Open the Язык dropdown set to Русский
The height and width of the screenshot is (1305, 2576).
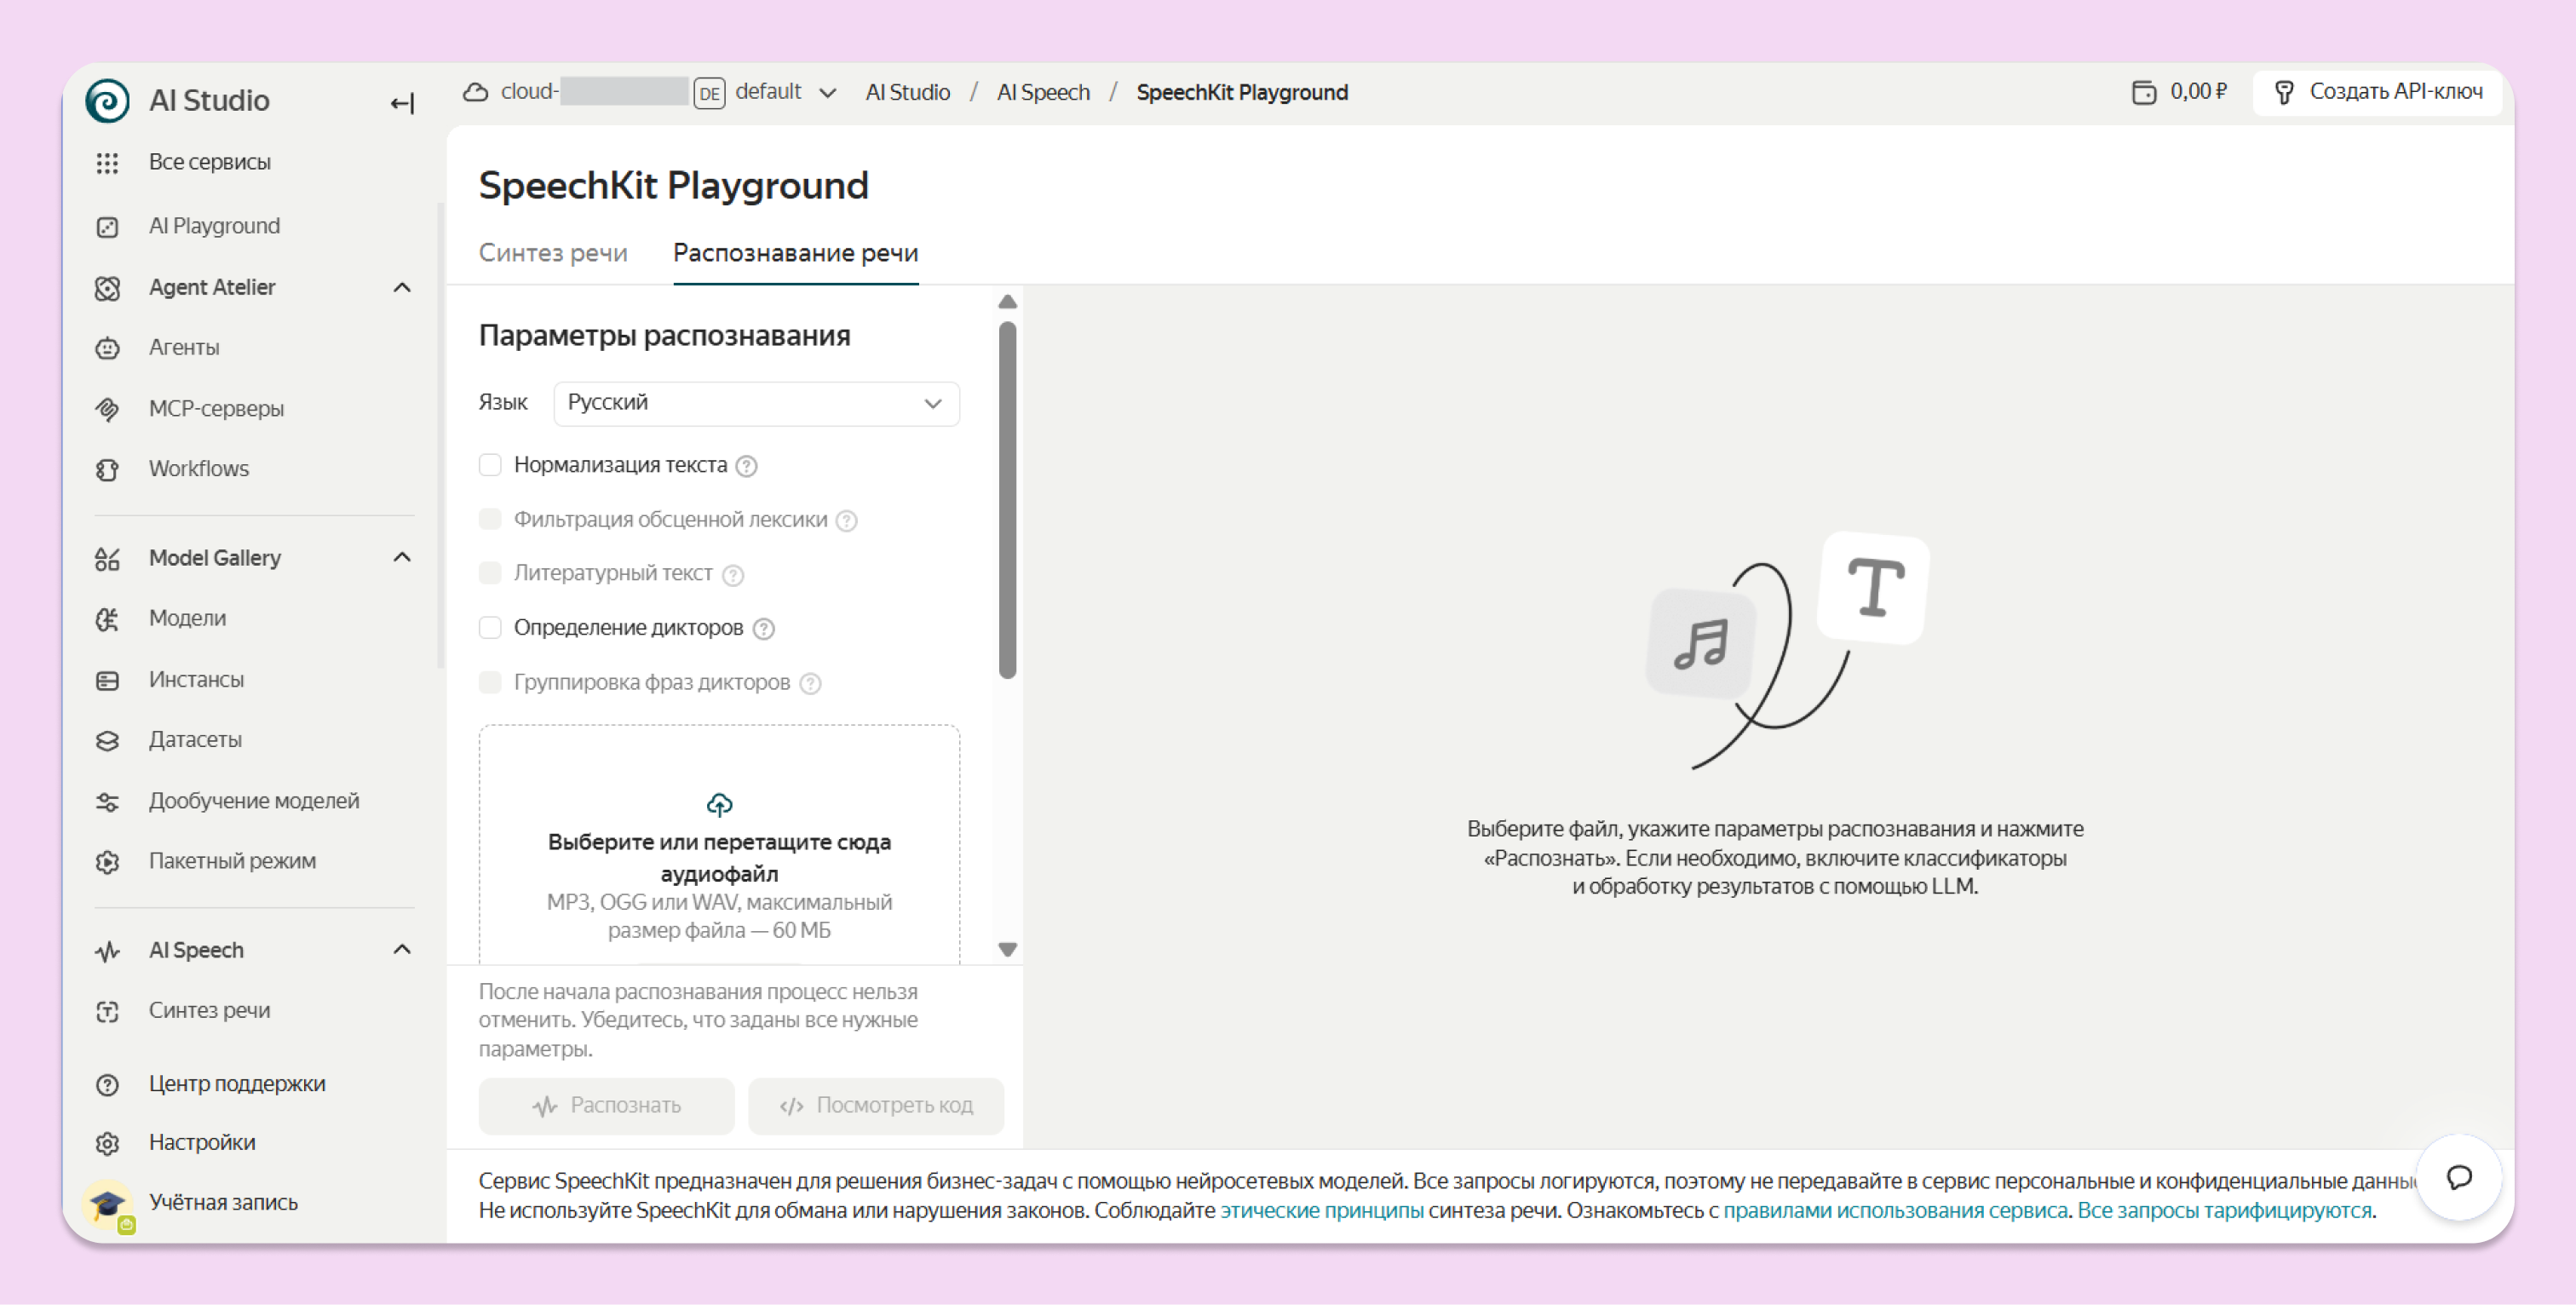click(756, 403)
